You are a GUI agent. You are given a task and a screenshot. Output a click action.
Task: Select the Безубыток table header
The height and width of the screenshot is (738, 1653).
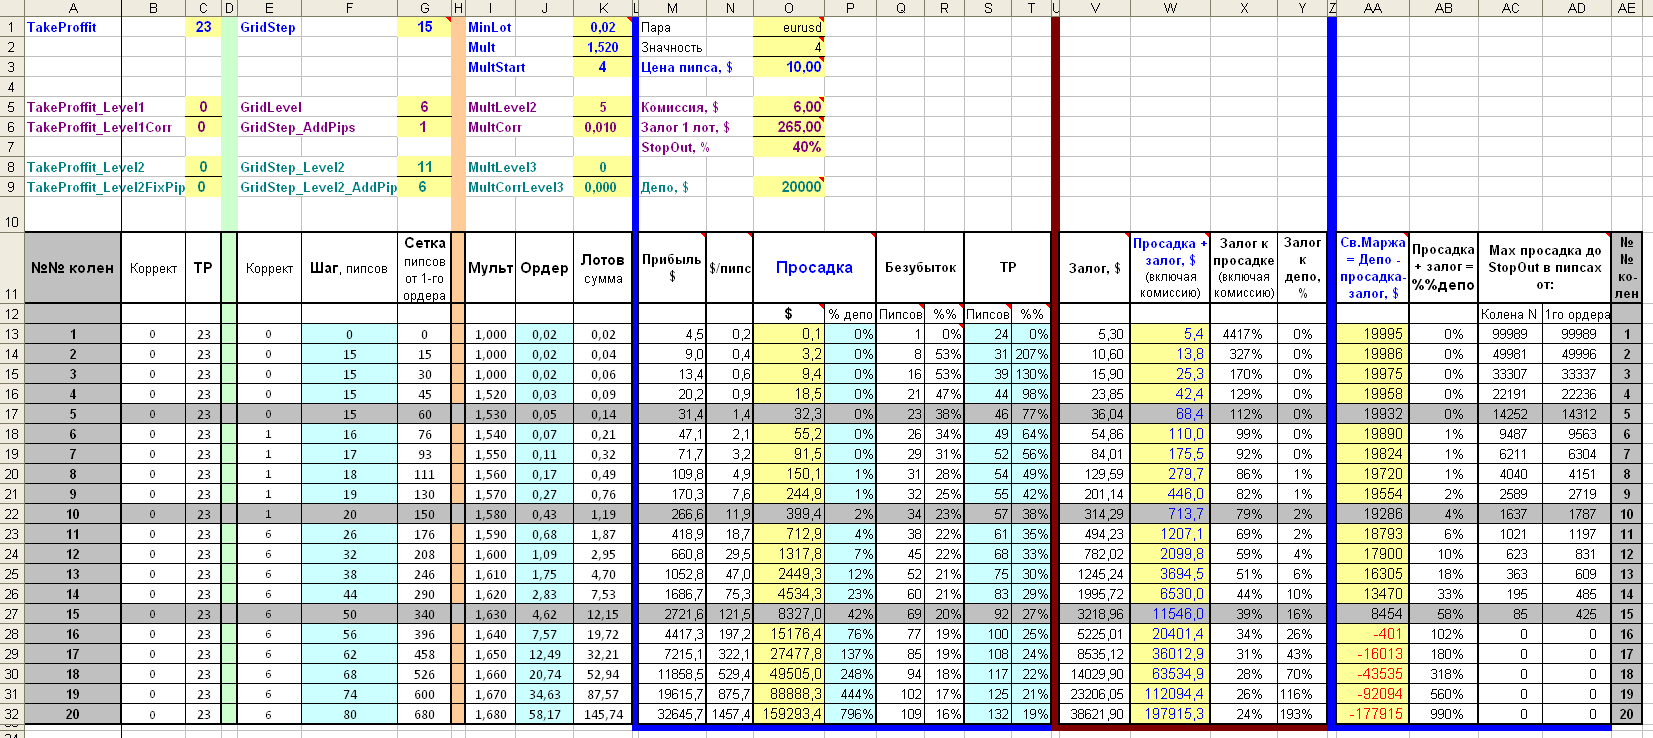920,268
